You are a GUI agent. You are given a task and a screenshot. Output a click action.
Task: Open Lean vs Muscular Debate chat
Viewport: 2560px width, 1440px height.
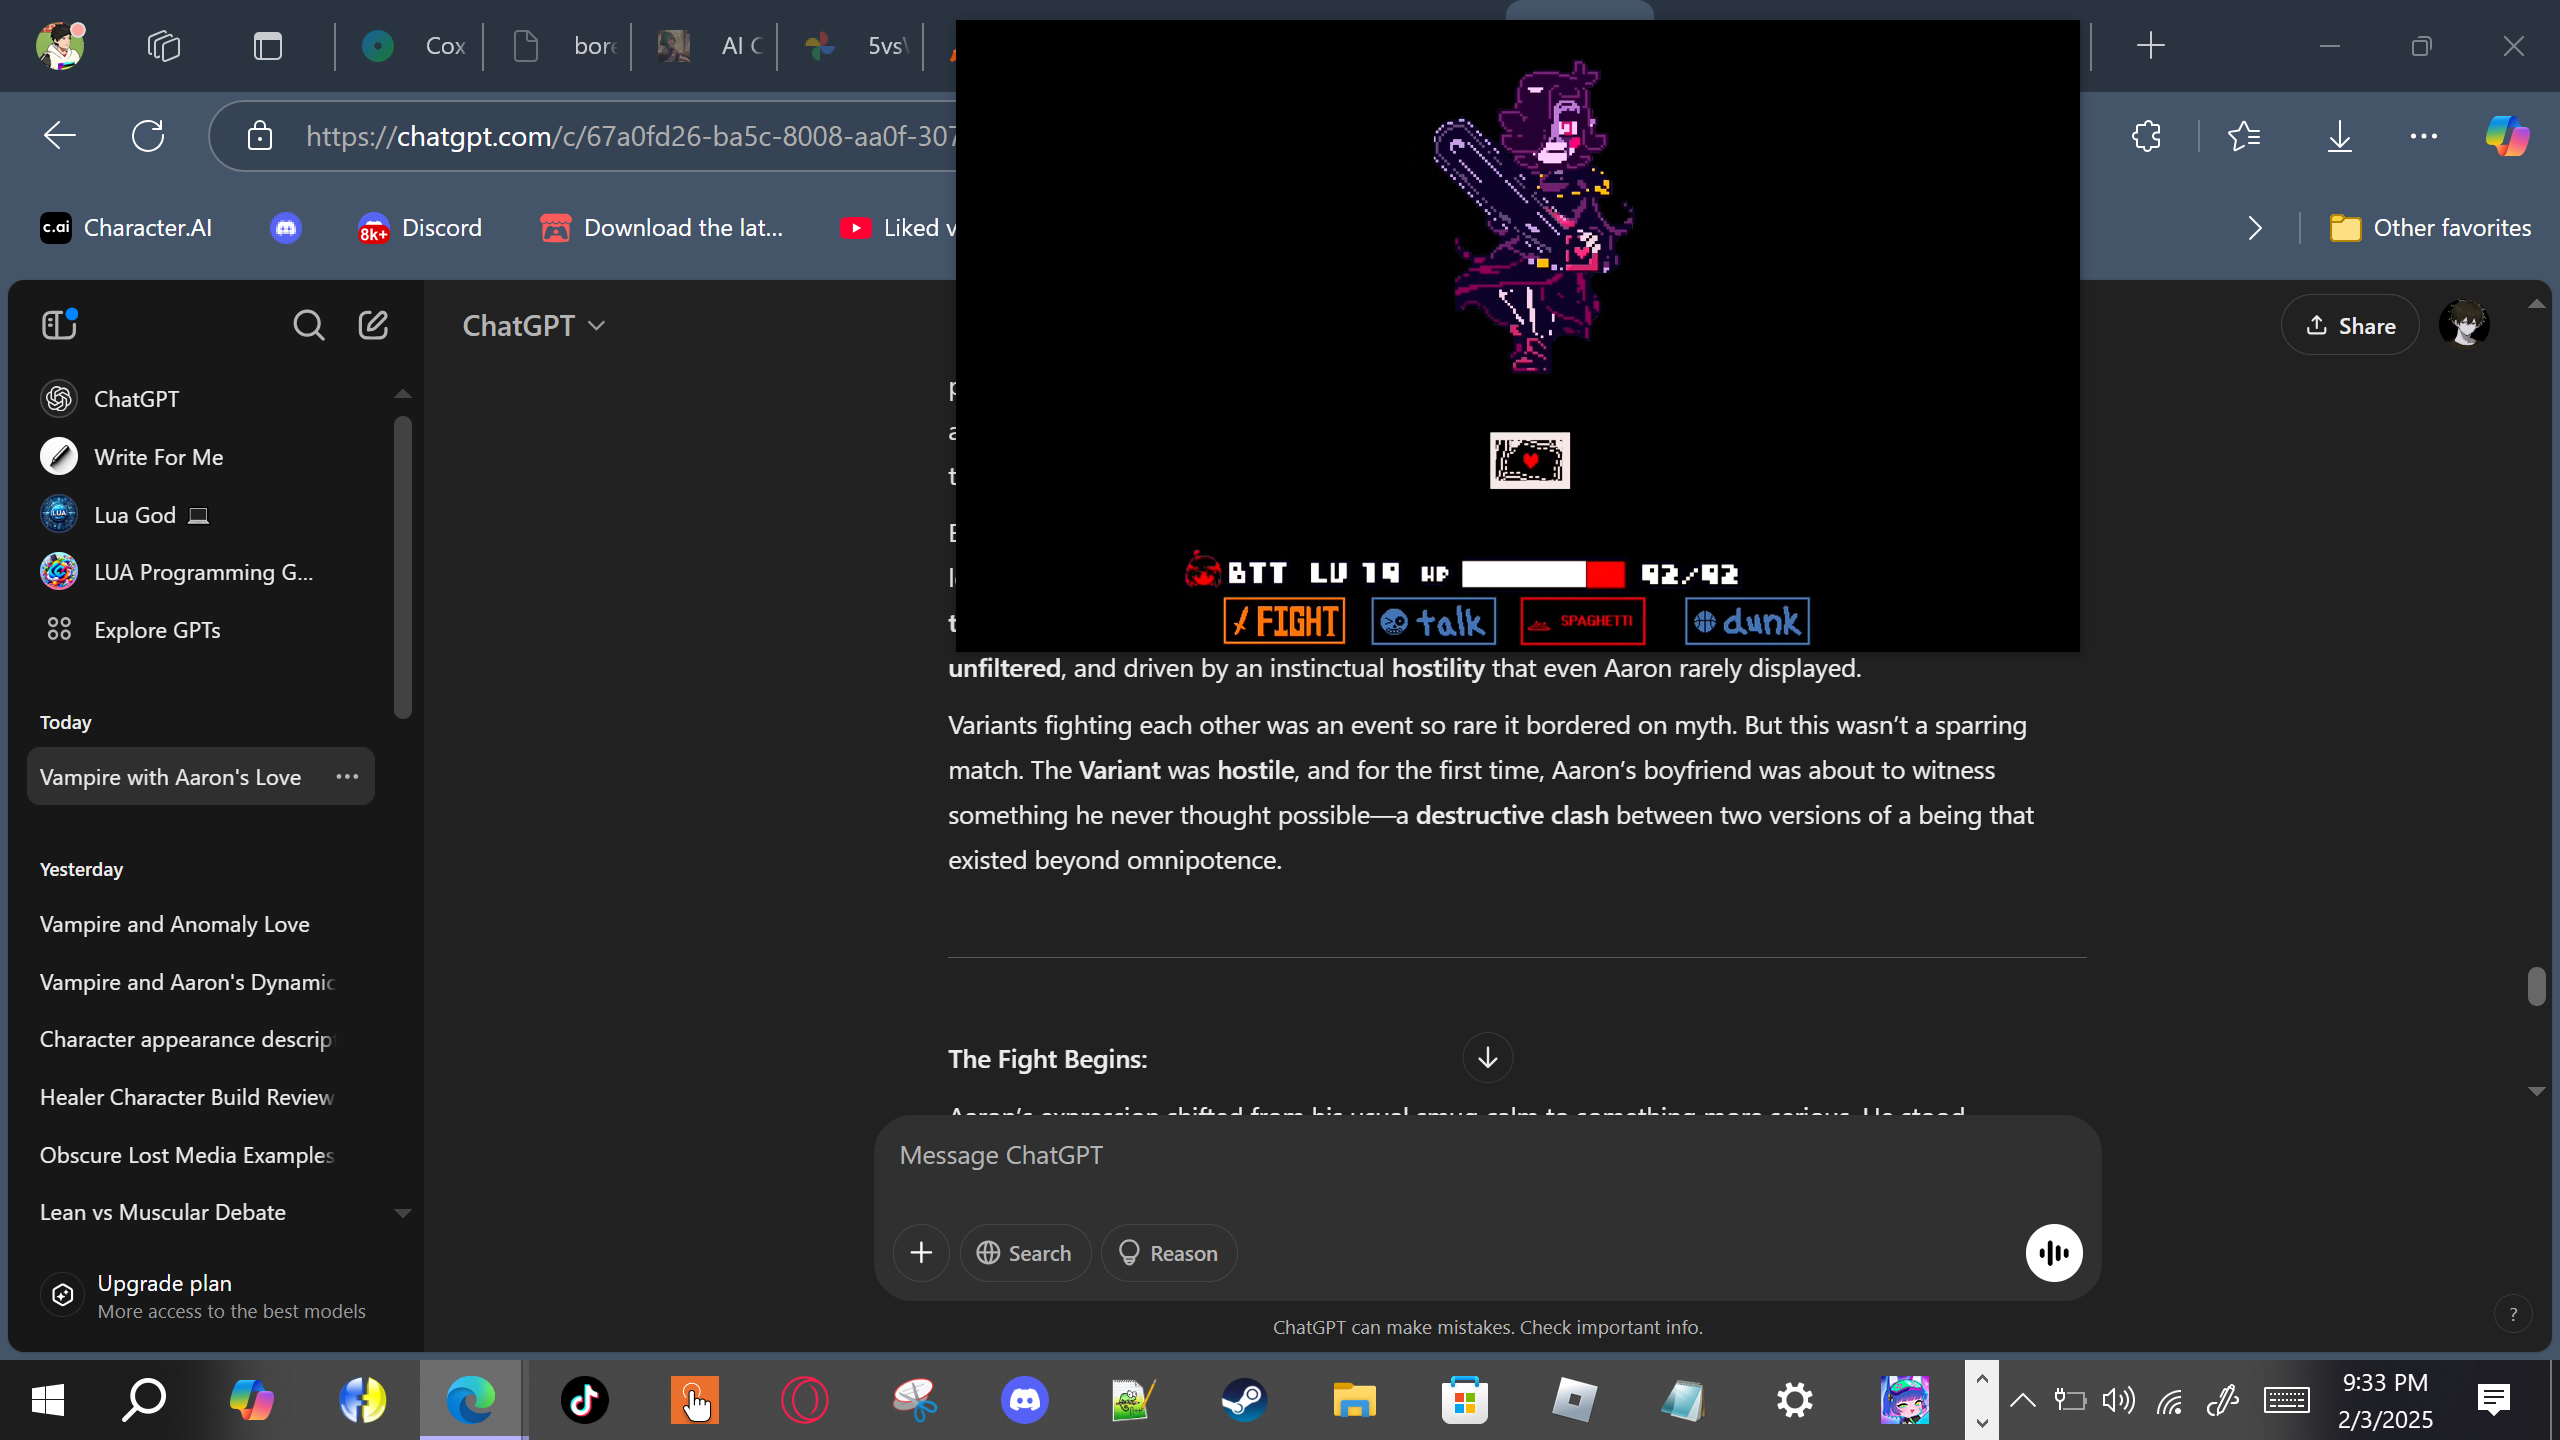163,1212
